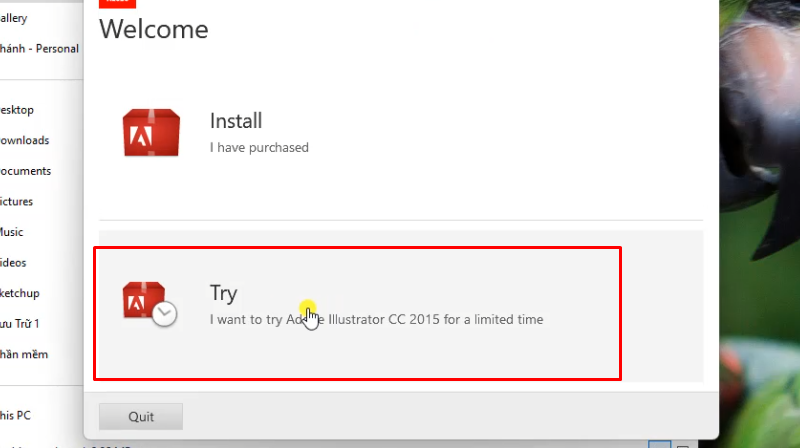Open Documents folder in the sidebar

click(26, 171)
